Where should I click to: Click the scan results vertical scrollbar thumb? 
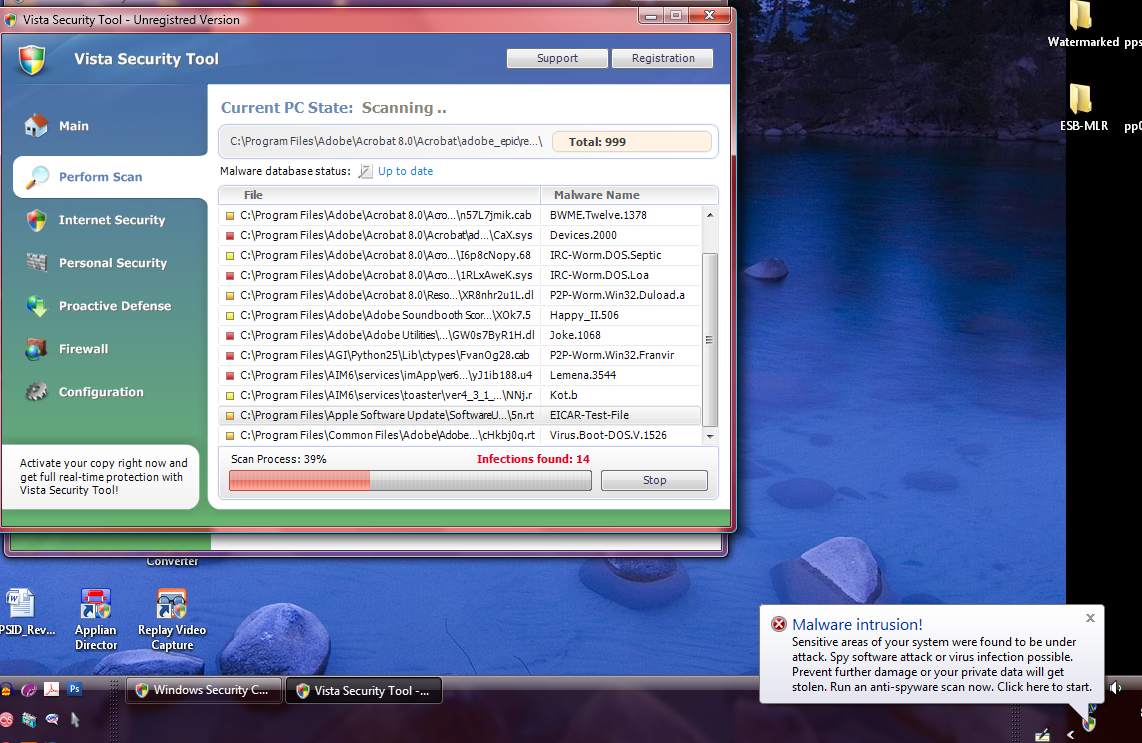(x=709, y=339)
